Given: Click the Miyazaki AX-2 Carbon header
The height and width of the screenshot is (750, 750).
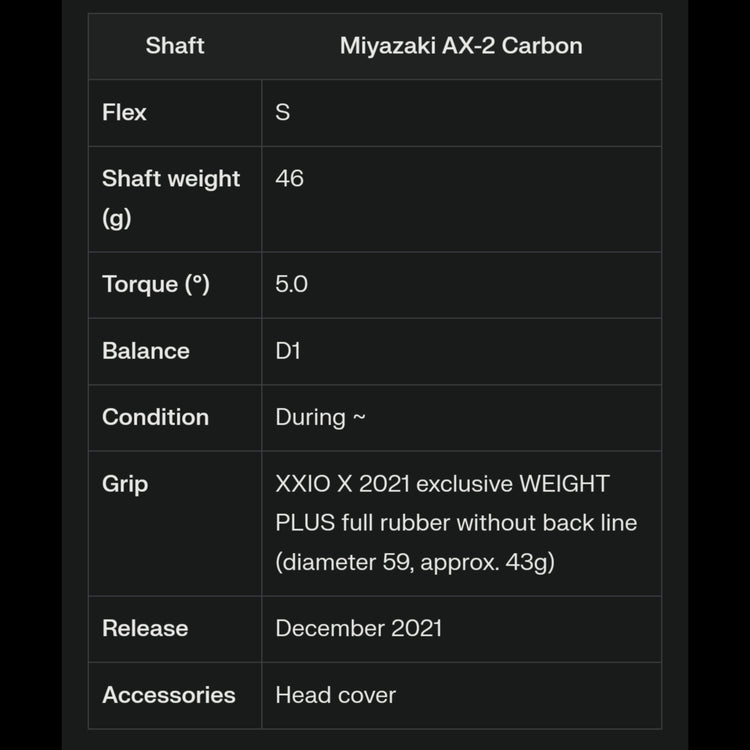Looking at the screenshot, I should [461, 46].
